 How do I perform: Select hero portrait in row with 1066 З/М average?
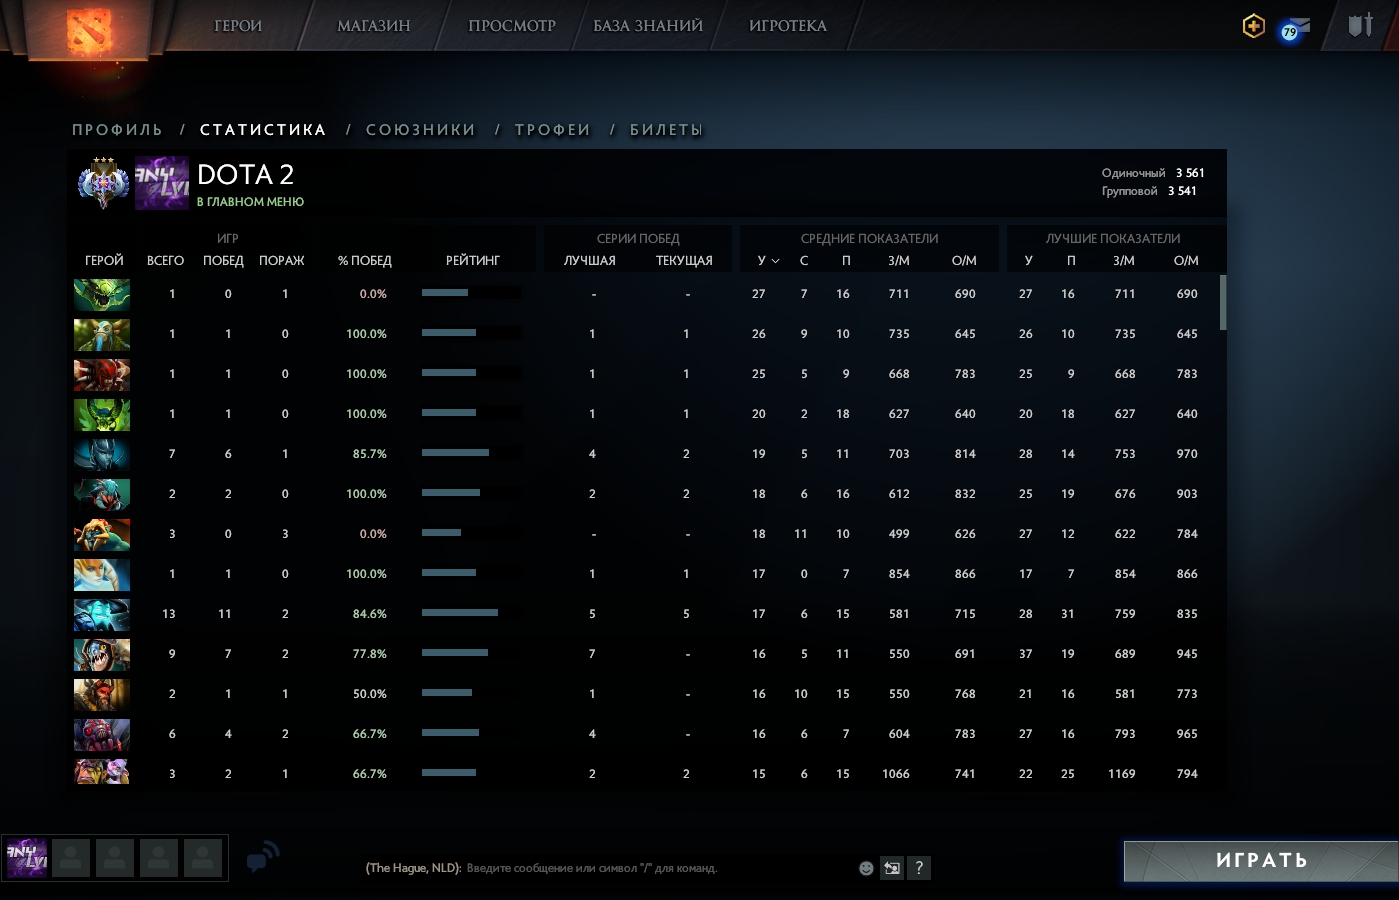tap(102, 771)
